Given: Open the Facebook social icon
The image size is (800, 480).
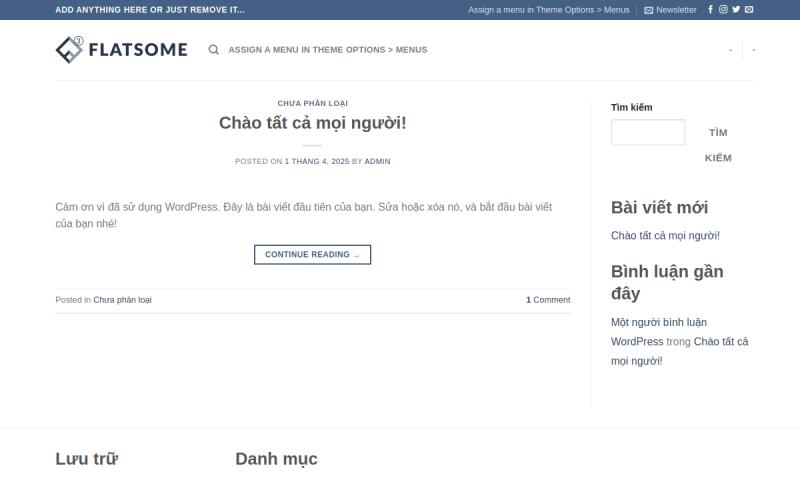Looking at the screenshot, I should click(x=711, y=10).
